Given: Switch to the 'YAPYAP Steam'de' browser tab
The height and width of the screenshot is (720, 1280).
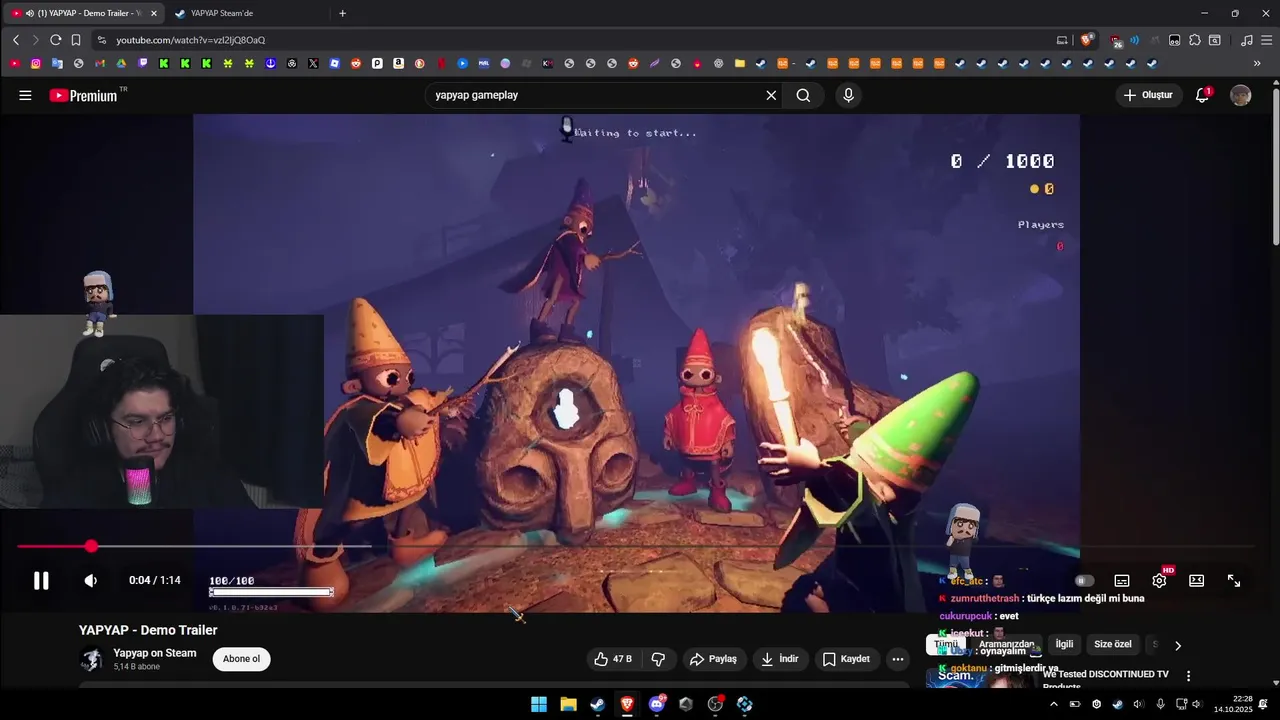Looking at the screenshot, I should pyautogui.click(x=222, y=13).
